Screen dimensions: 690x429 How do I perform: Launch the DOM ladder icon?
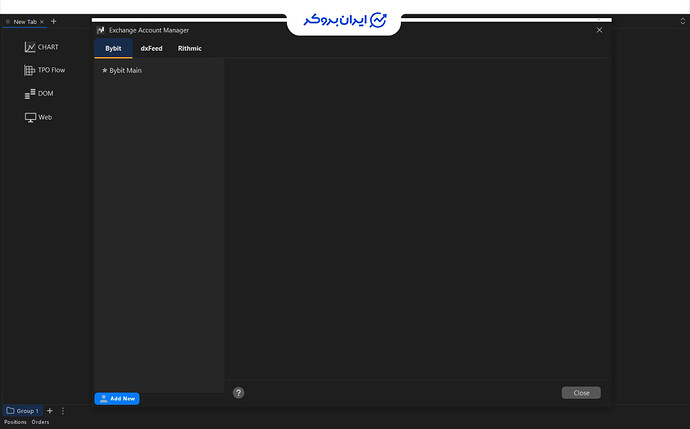point(30,94)
